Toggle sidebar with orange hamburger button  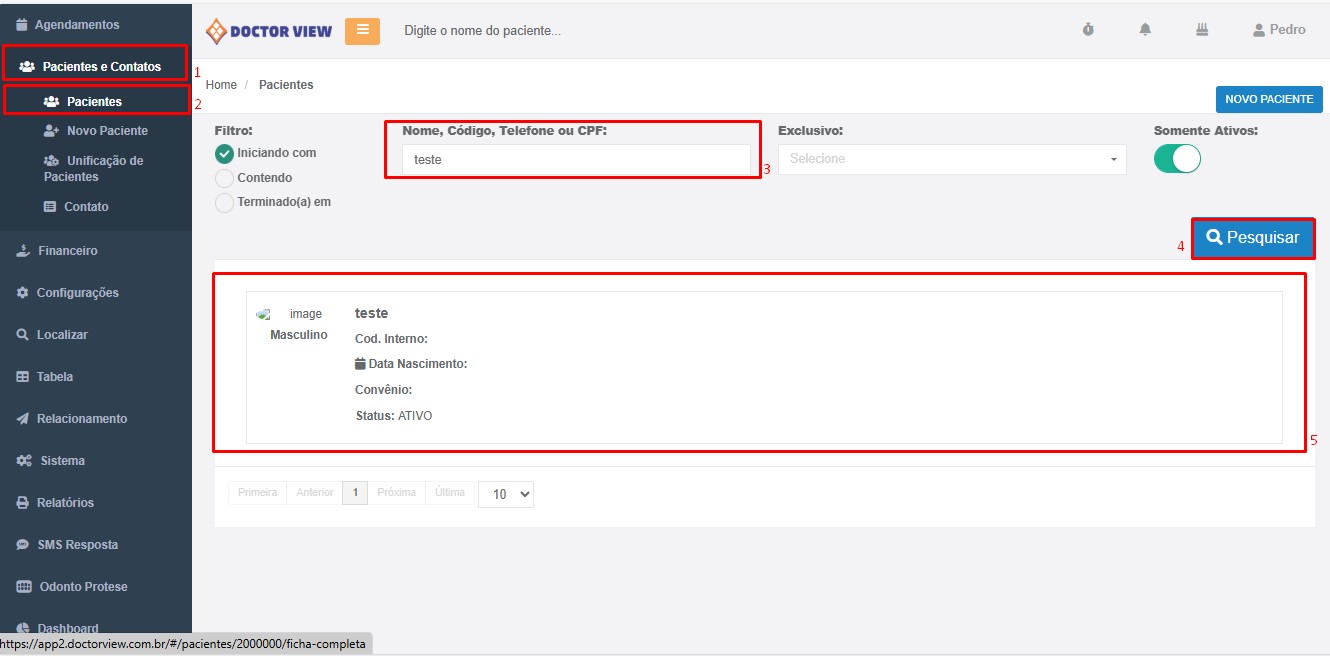pyautogui.click(x=362, y=31)
